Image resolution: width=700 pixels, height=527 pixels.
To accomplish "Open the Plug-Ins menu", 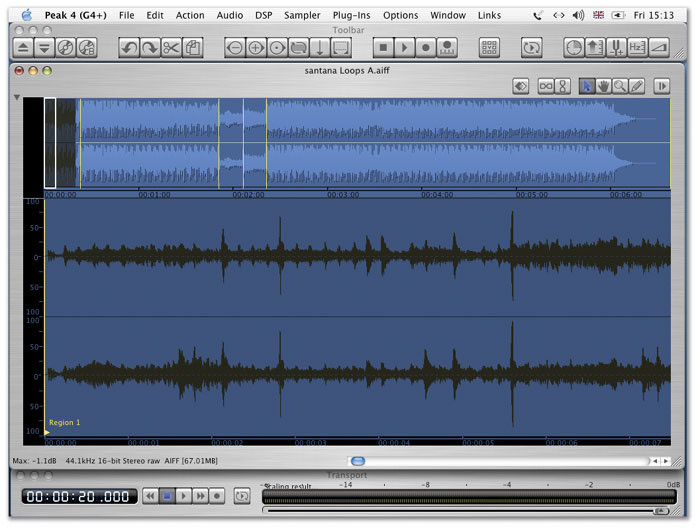I will point(351,15).
